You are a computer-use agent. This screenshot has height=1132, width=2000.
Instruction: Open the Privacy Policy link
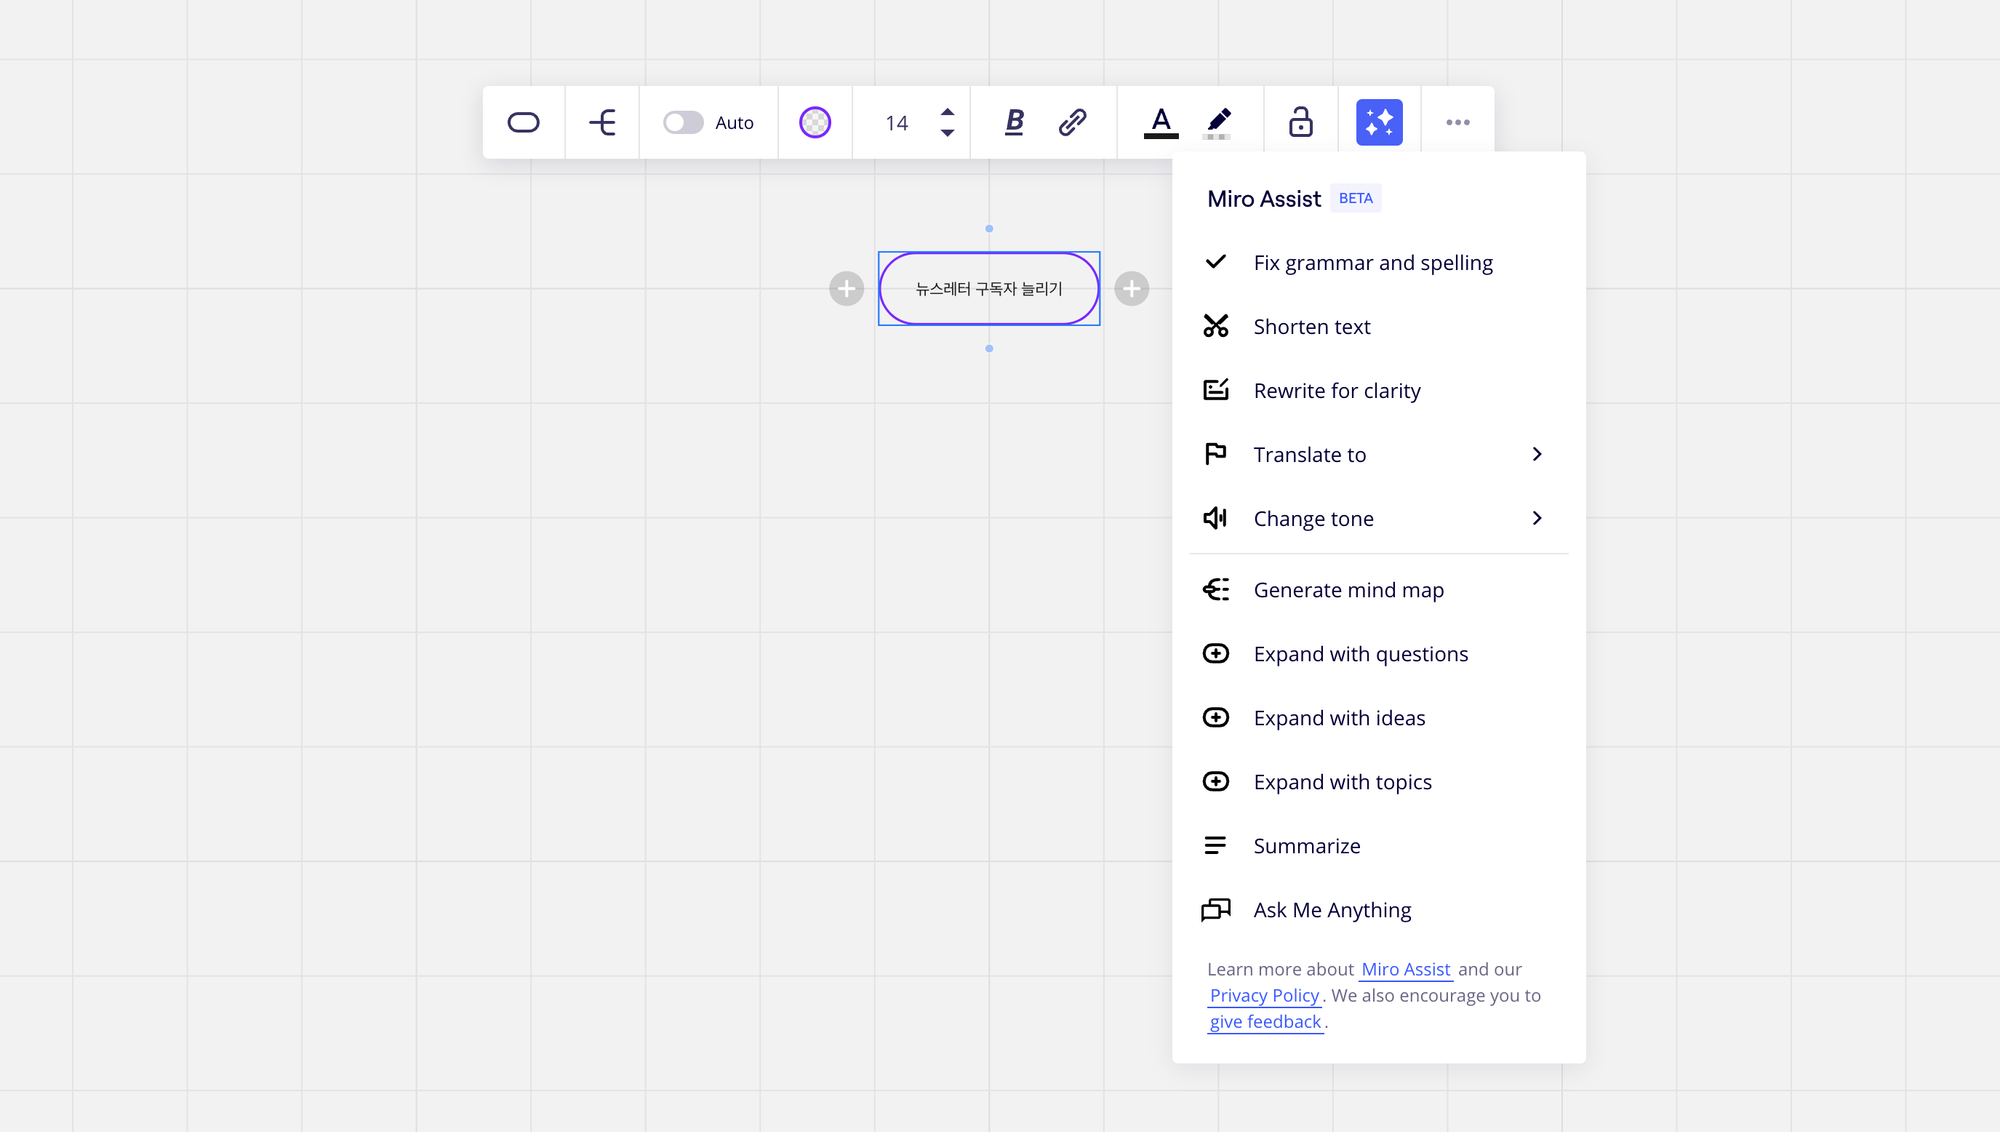pos(1264,995)
